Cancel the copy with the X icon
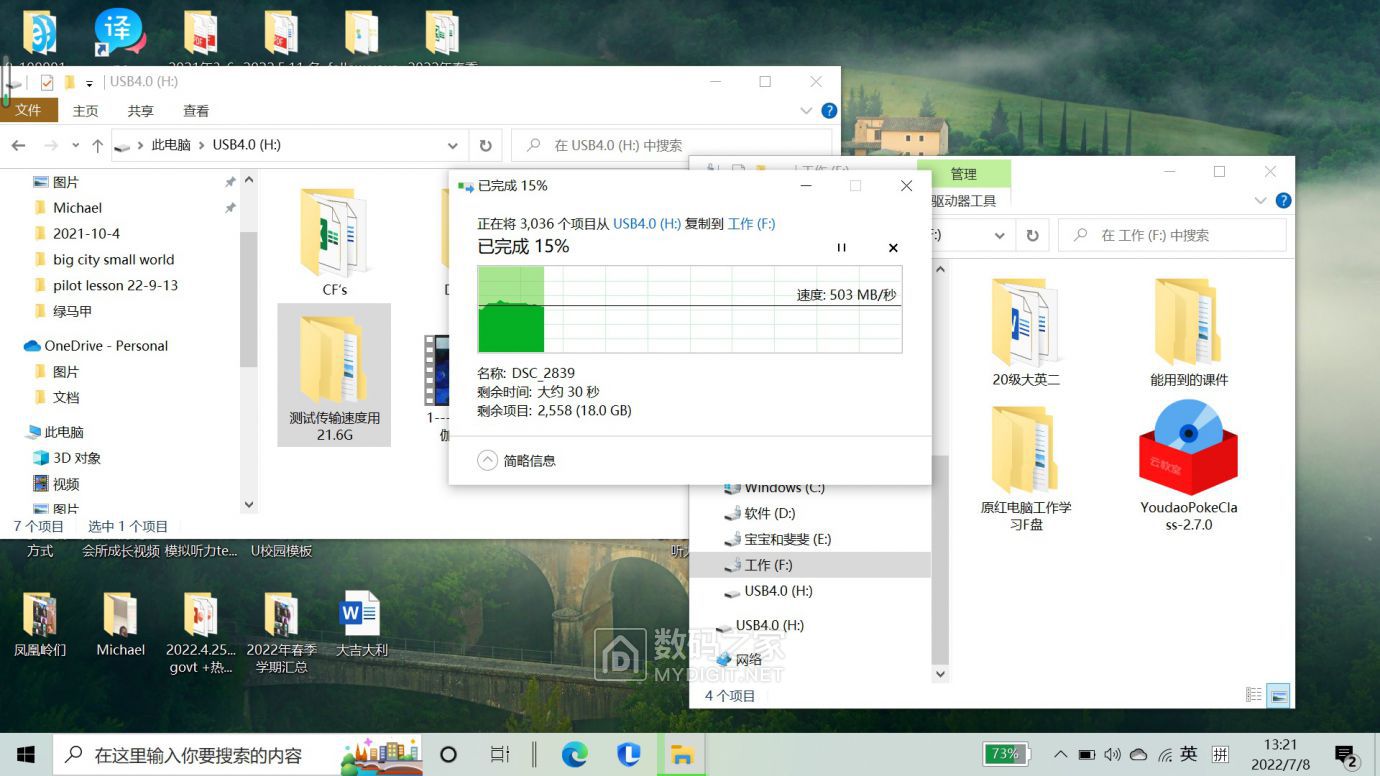The width and height of the screenshot is (1380, 776). pyautogui.click(x=893, y=248)
